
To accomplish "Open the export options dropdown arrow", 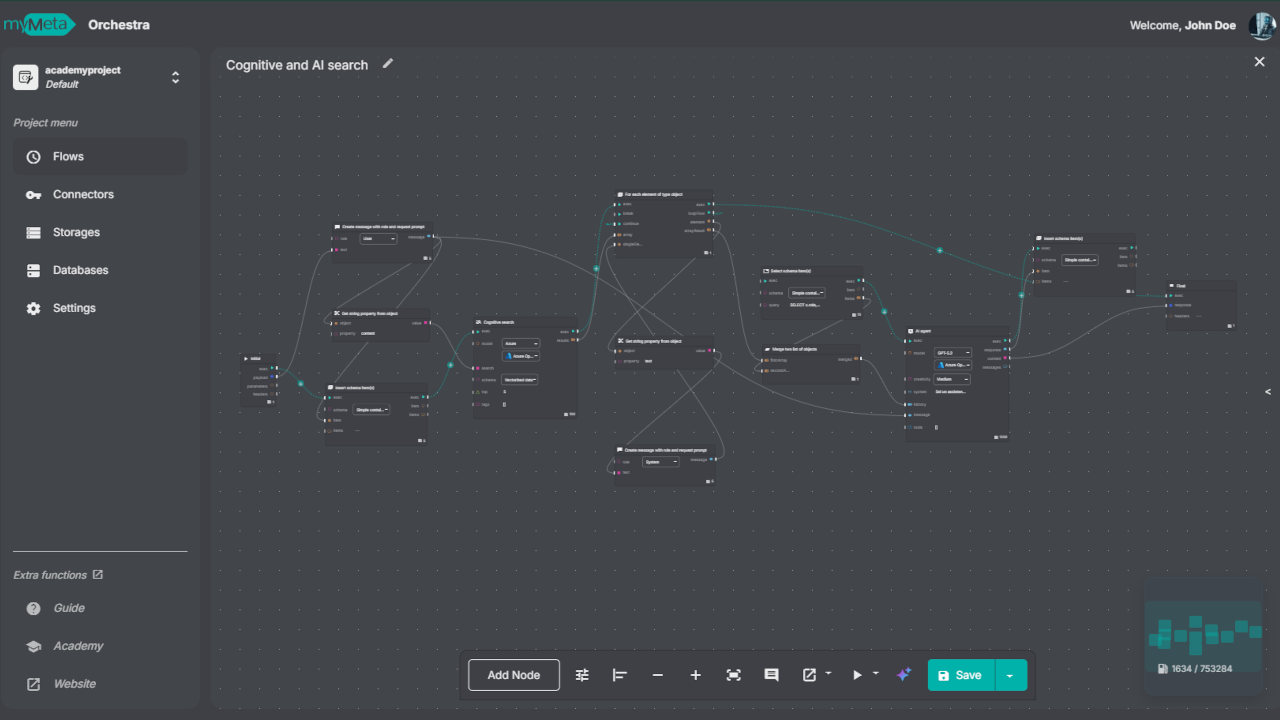I will 829,674.
